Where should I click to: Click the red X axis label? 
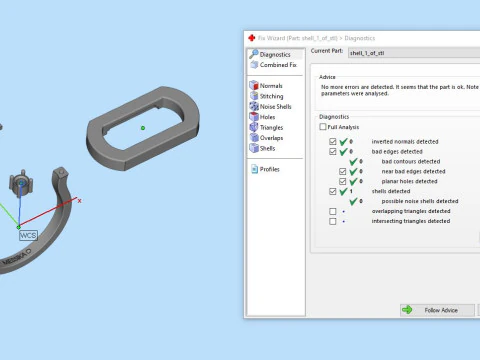(x=79, y=201)
